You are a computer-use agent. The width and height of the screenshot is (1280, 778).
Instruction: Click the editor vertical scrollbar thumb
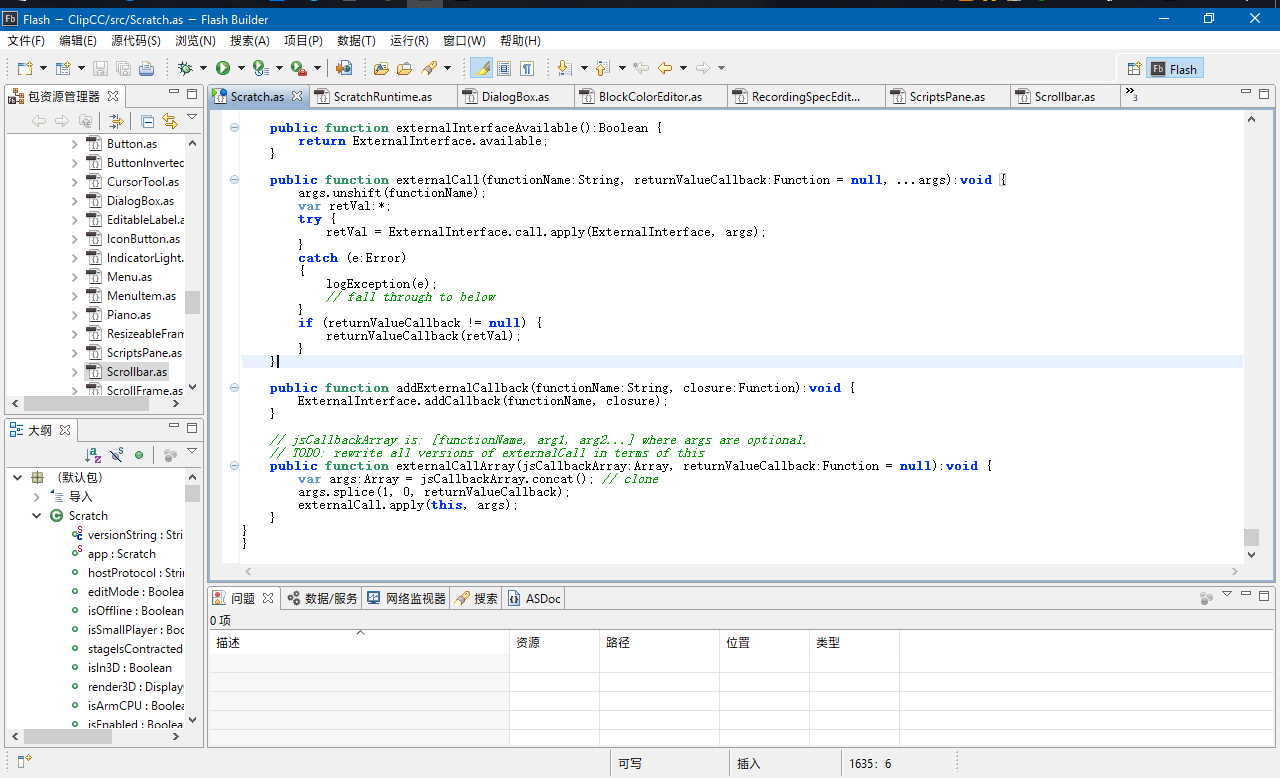click(1251, 537)
